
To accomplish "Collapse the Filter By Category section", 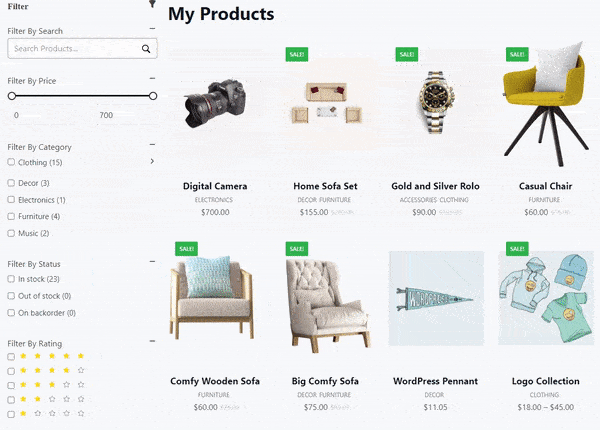I will point(152,145).
